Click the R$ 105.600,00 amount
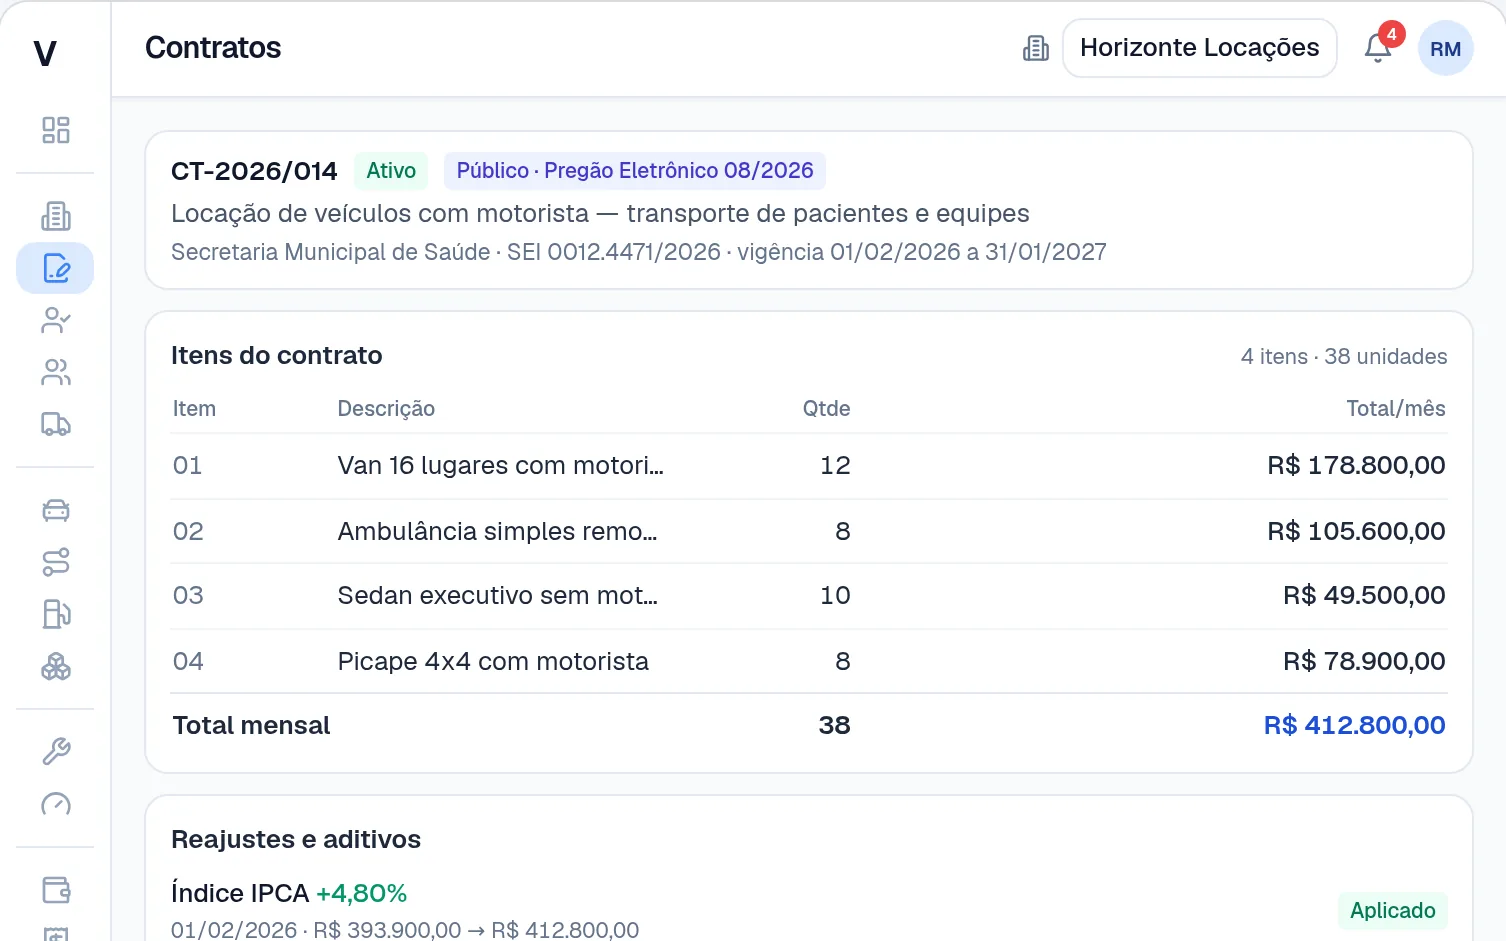 pyautogui.click(x=1356, y=531)
